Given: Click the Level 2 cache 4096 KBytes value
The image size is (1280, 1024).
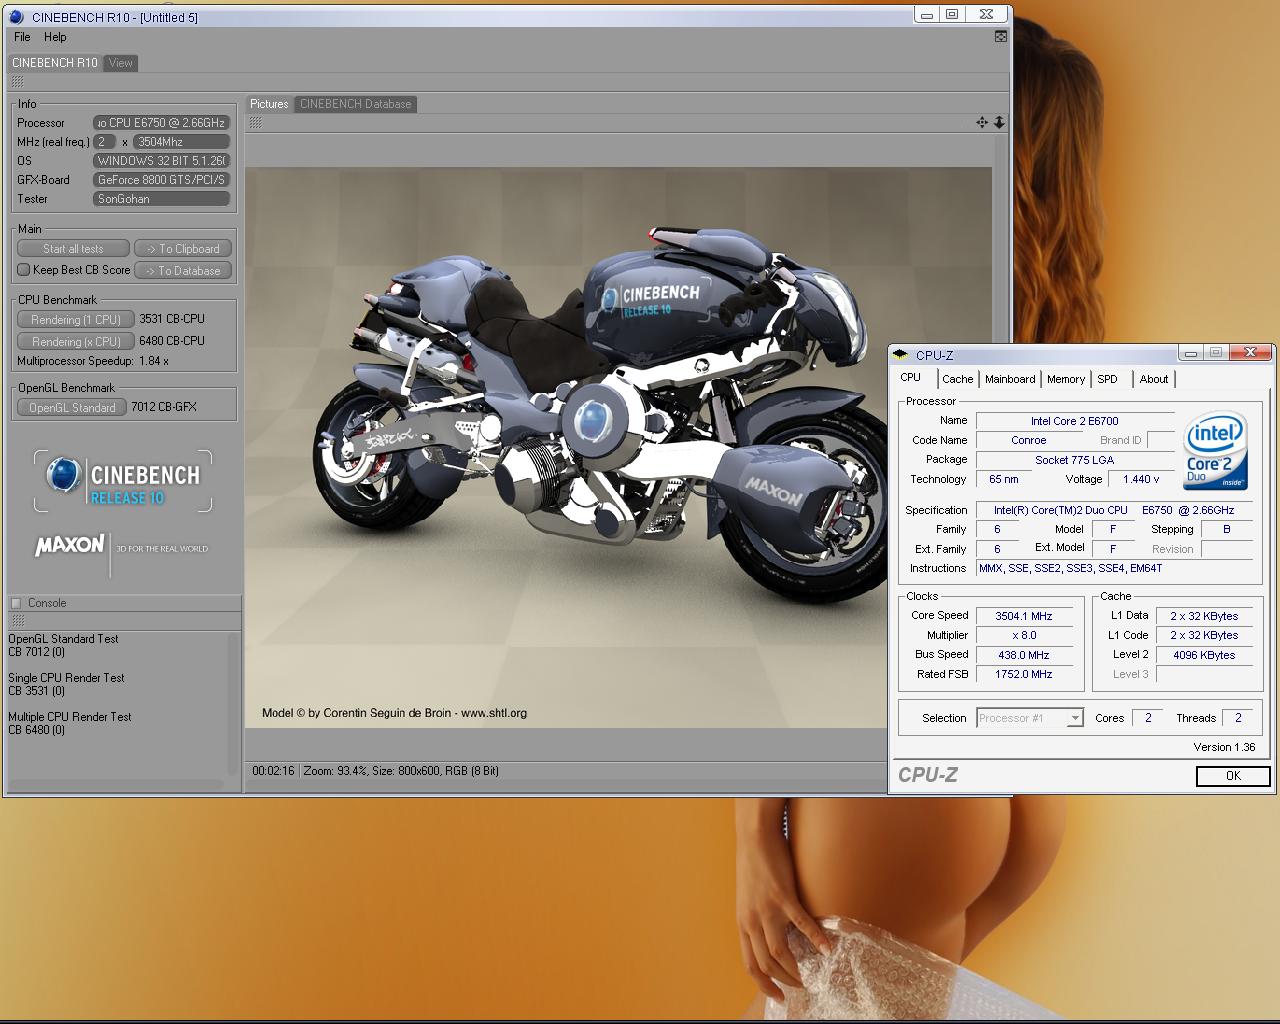Looking at the screenshot, I should pos(1204,655).
